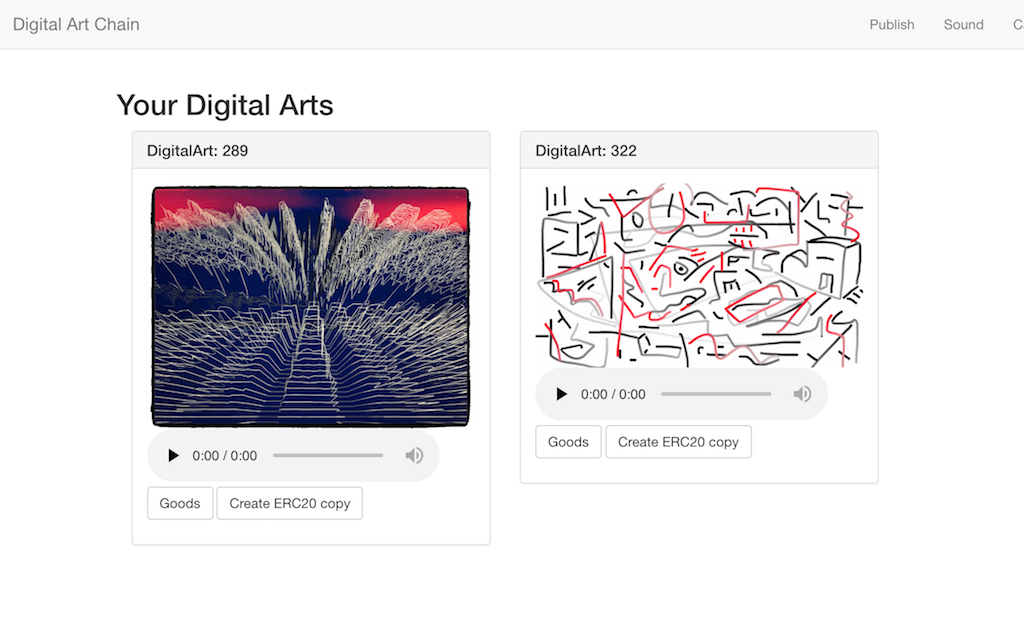Image resolution: width=1024 pixels, height=628 pixels.
Task: Play audio for DigitalArt 289
Action: pyautogui.click(x=173, y=456)
